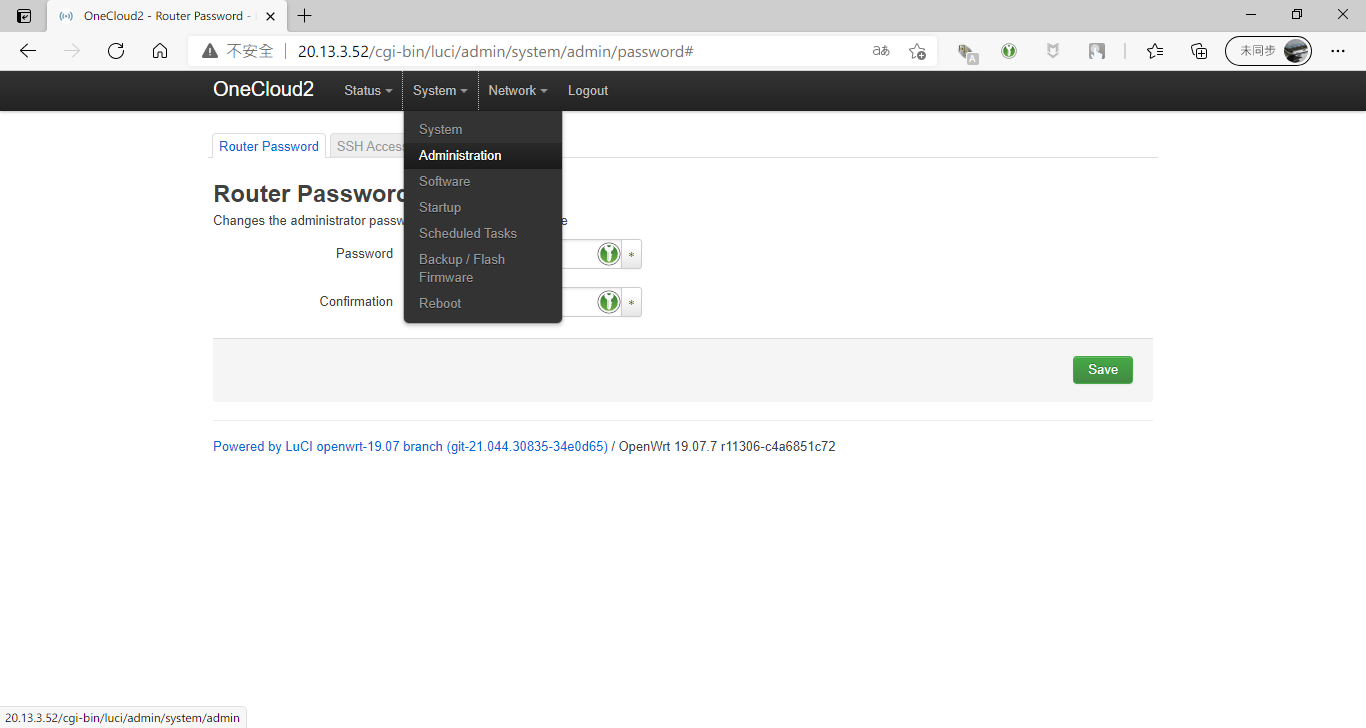Click the browser home icon

tap(160, 51)
